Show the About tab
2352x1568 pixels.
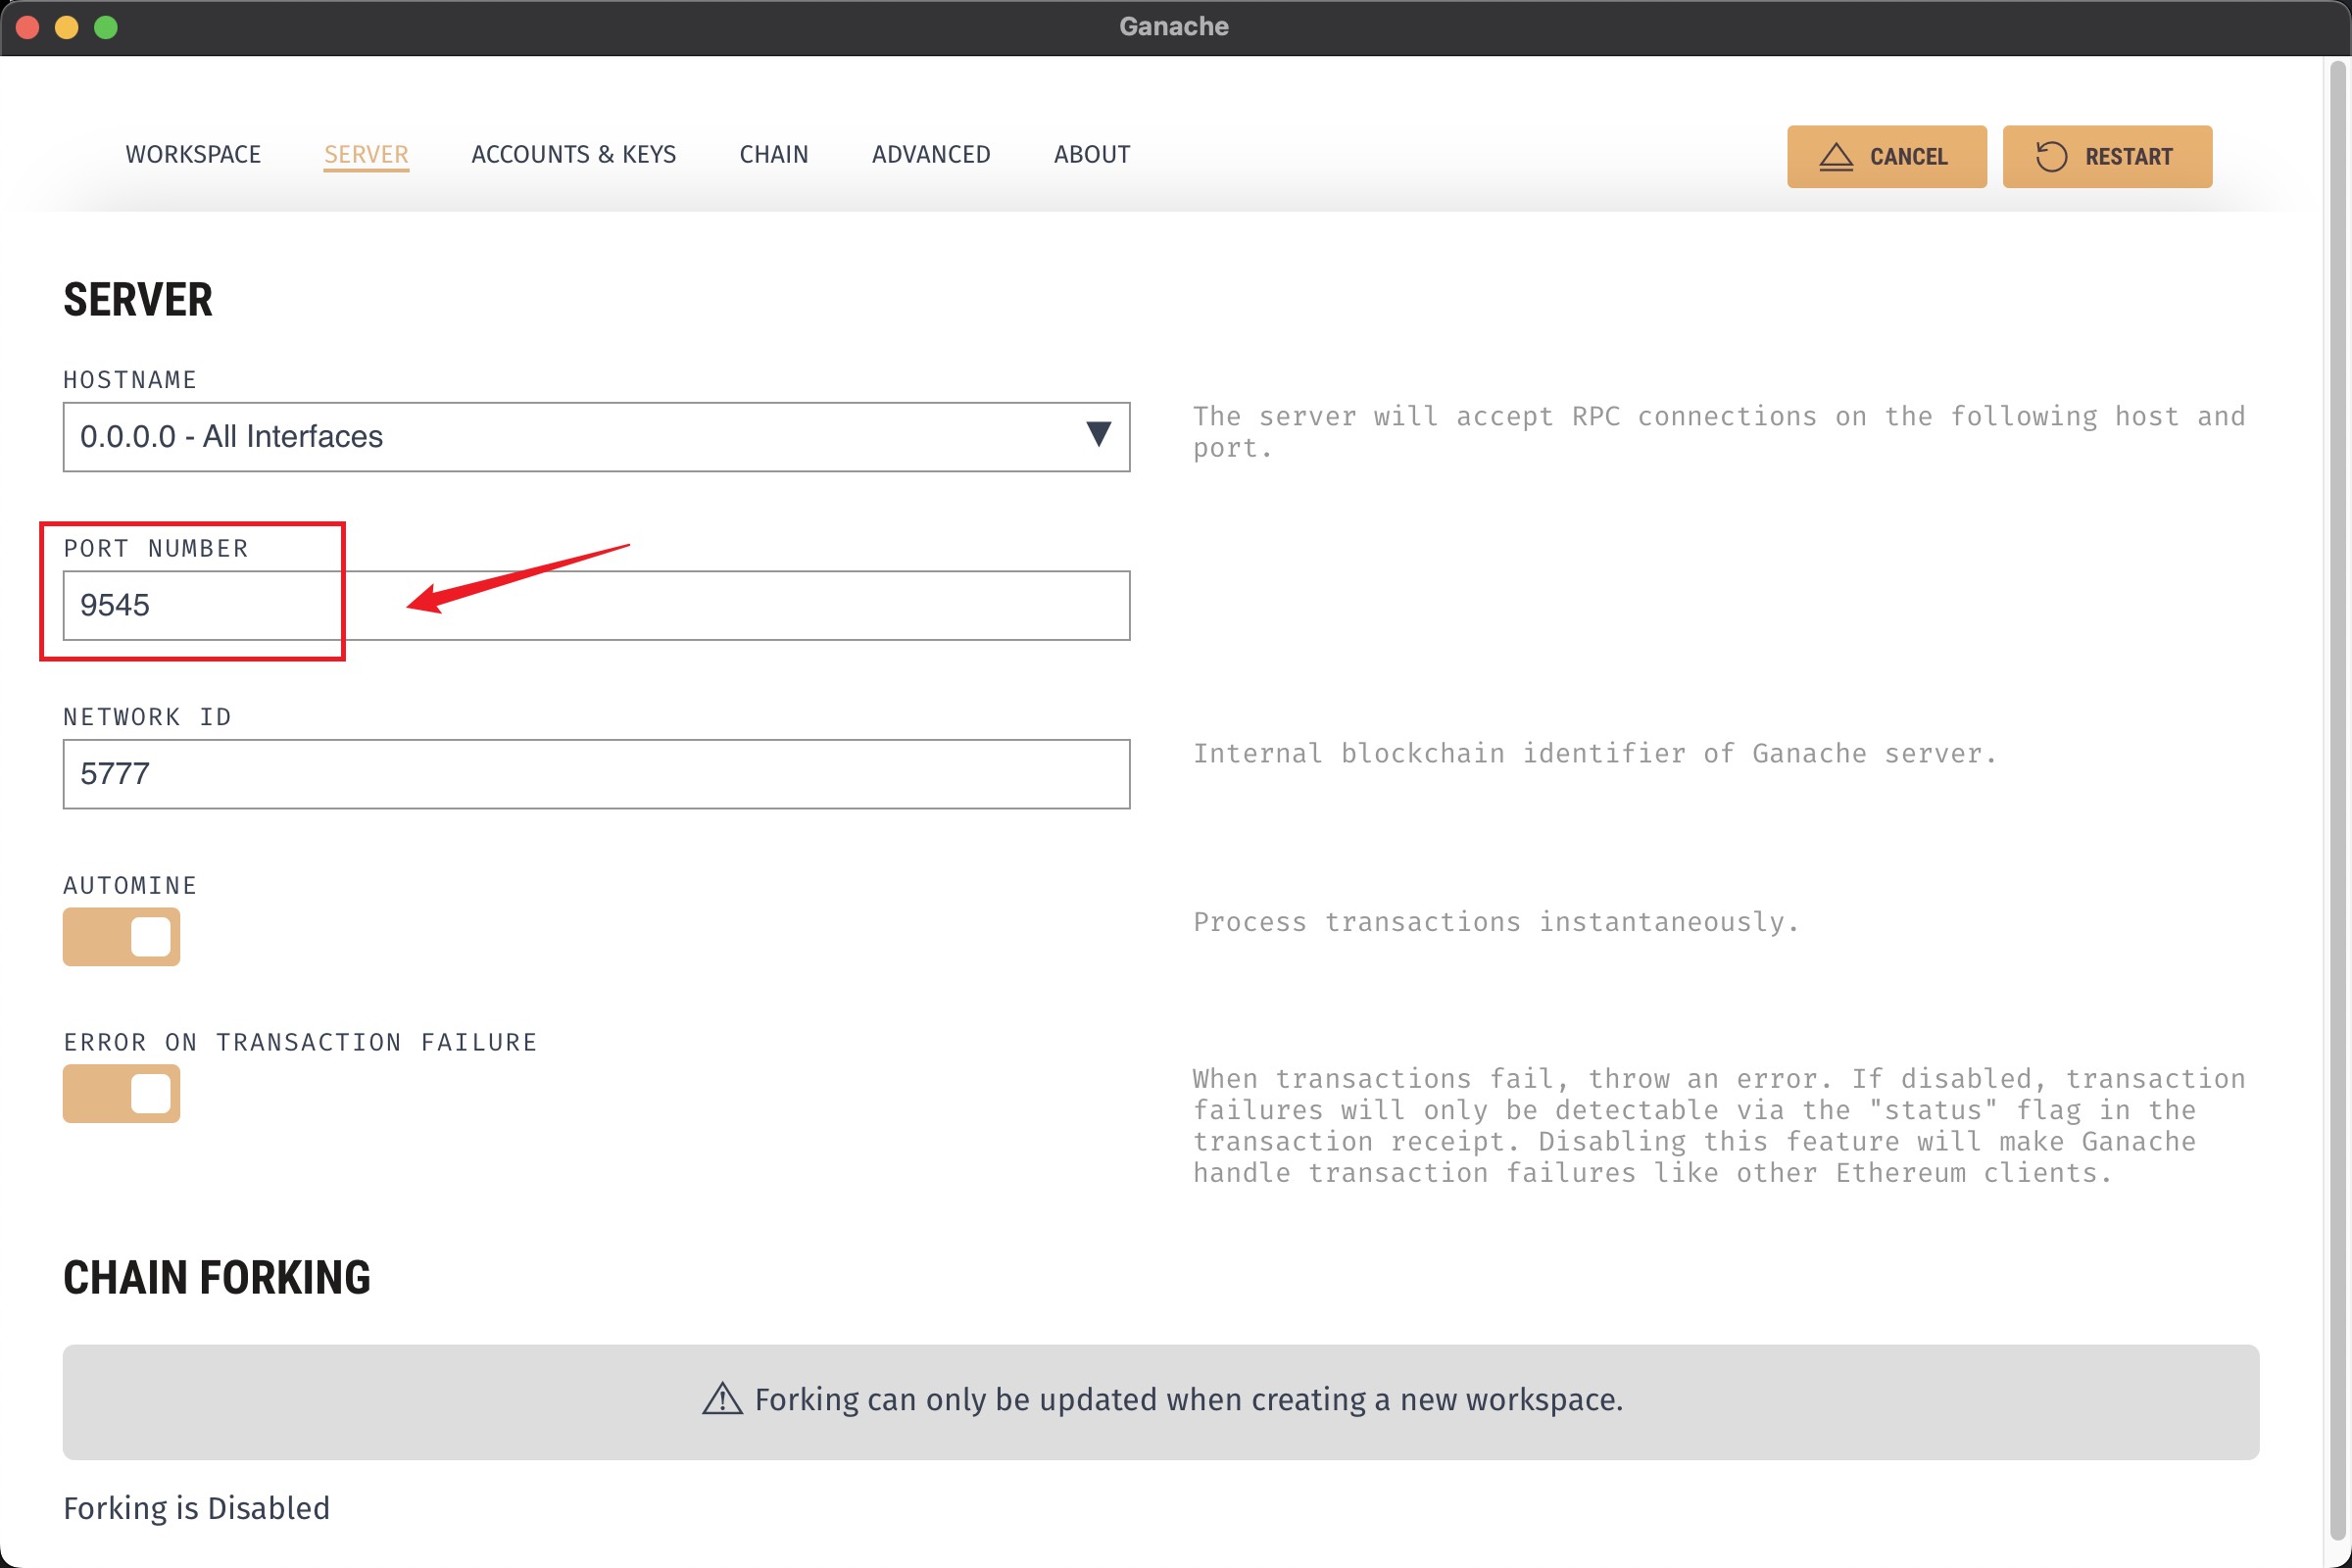[x=1091, y=155]
